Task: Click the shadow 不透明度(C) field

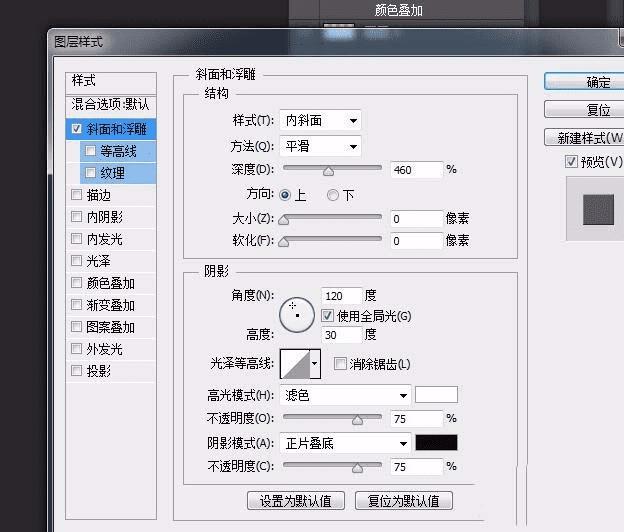Action: coord(417,466)
